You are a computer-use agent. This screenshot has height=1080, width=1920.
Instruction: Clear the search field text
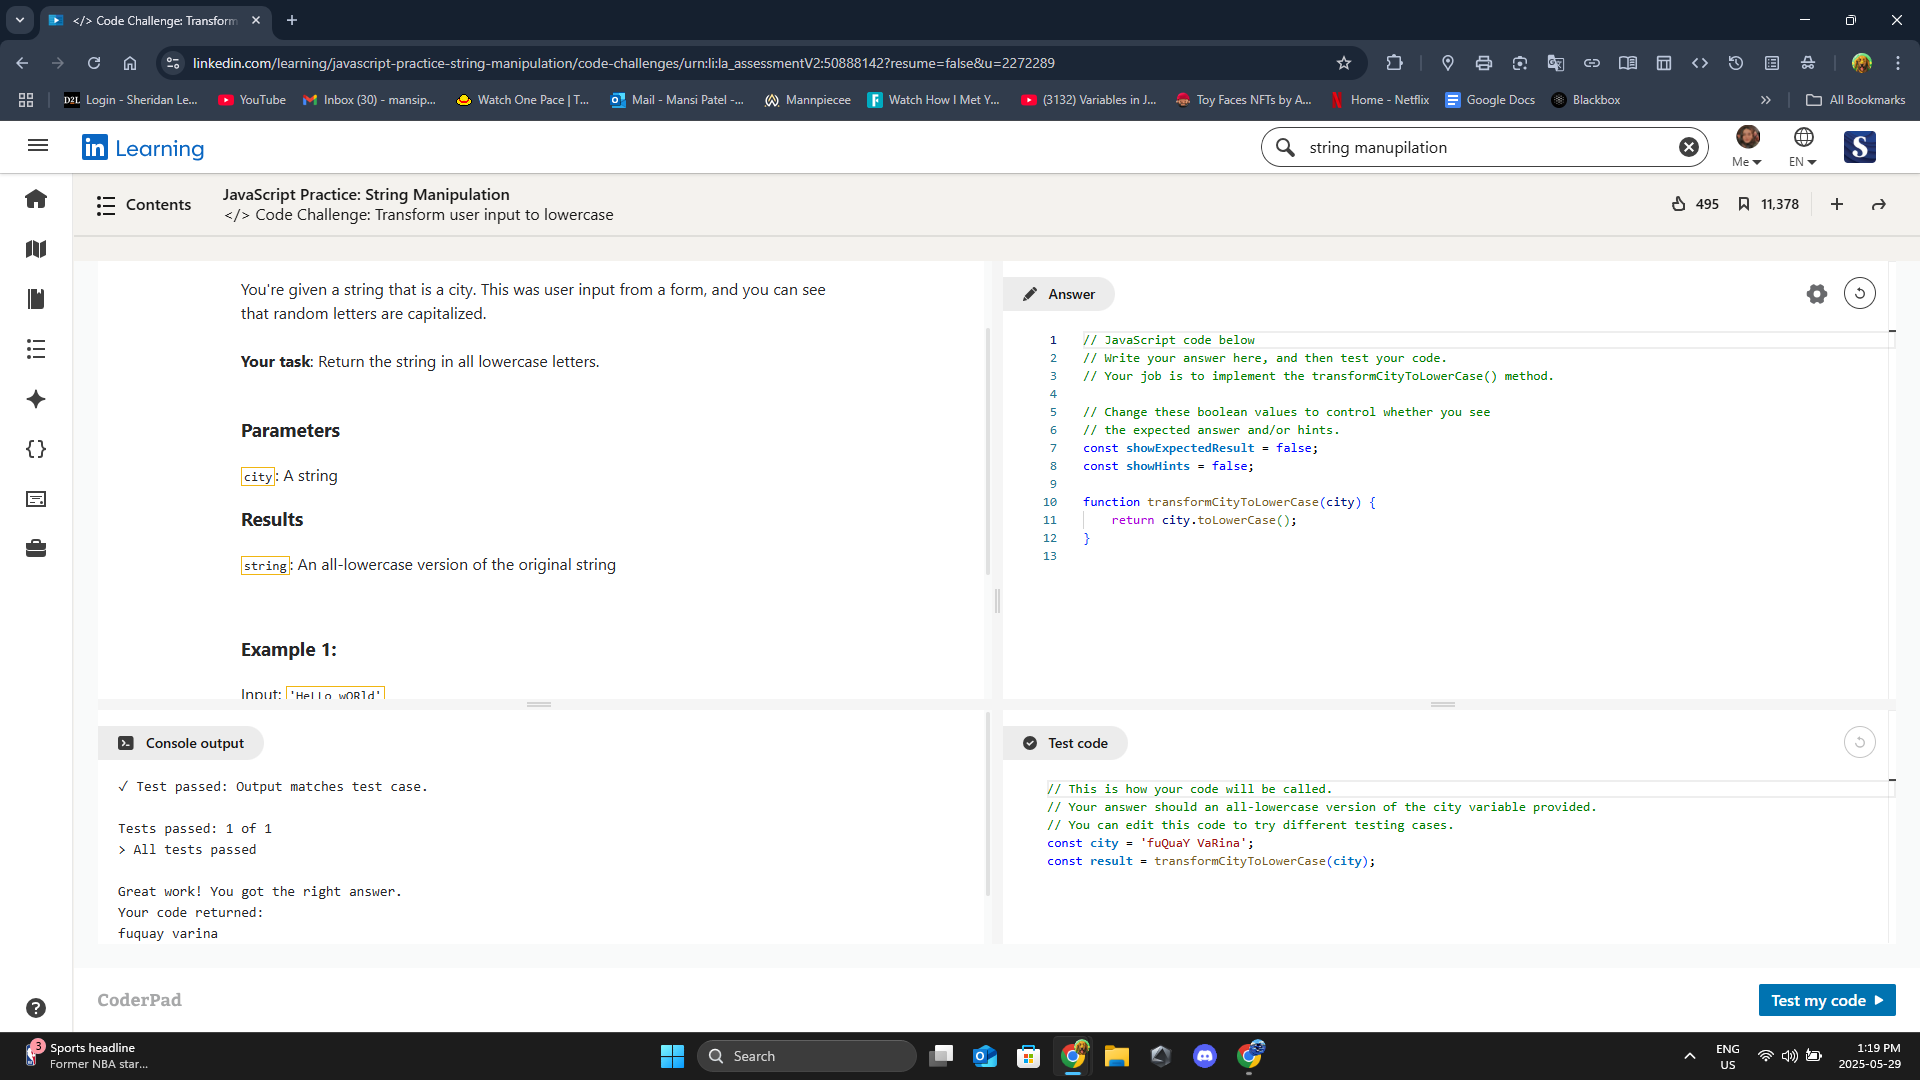pos(1688,147)
